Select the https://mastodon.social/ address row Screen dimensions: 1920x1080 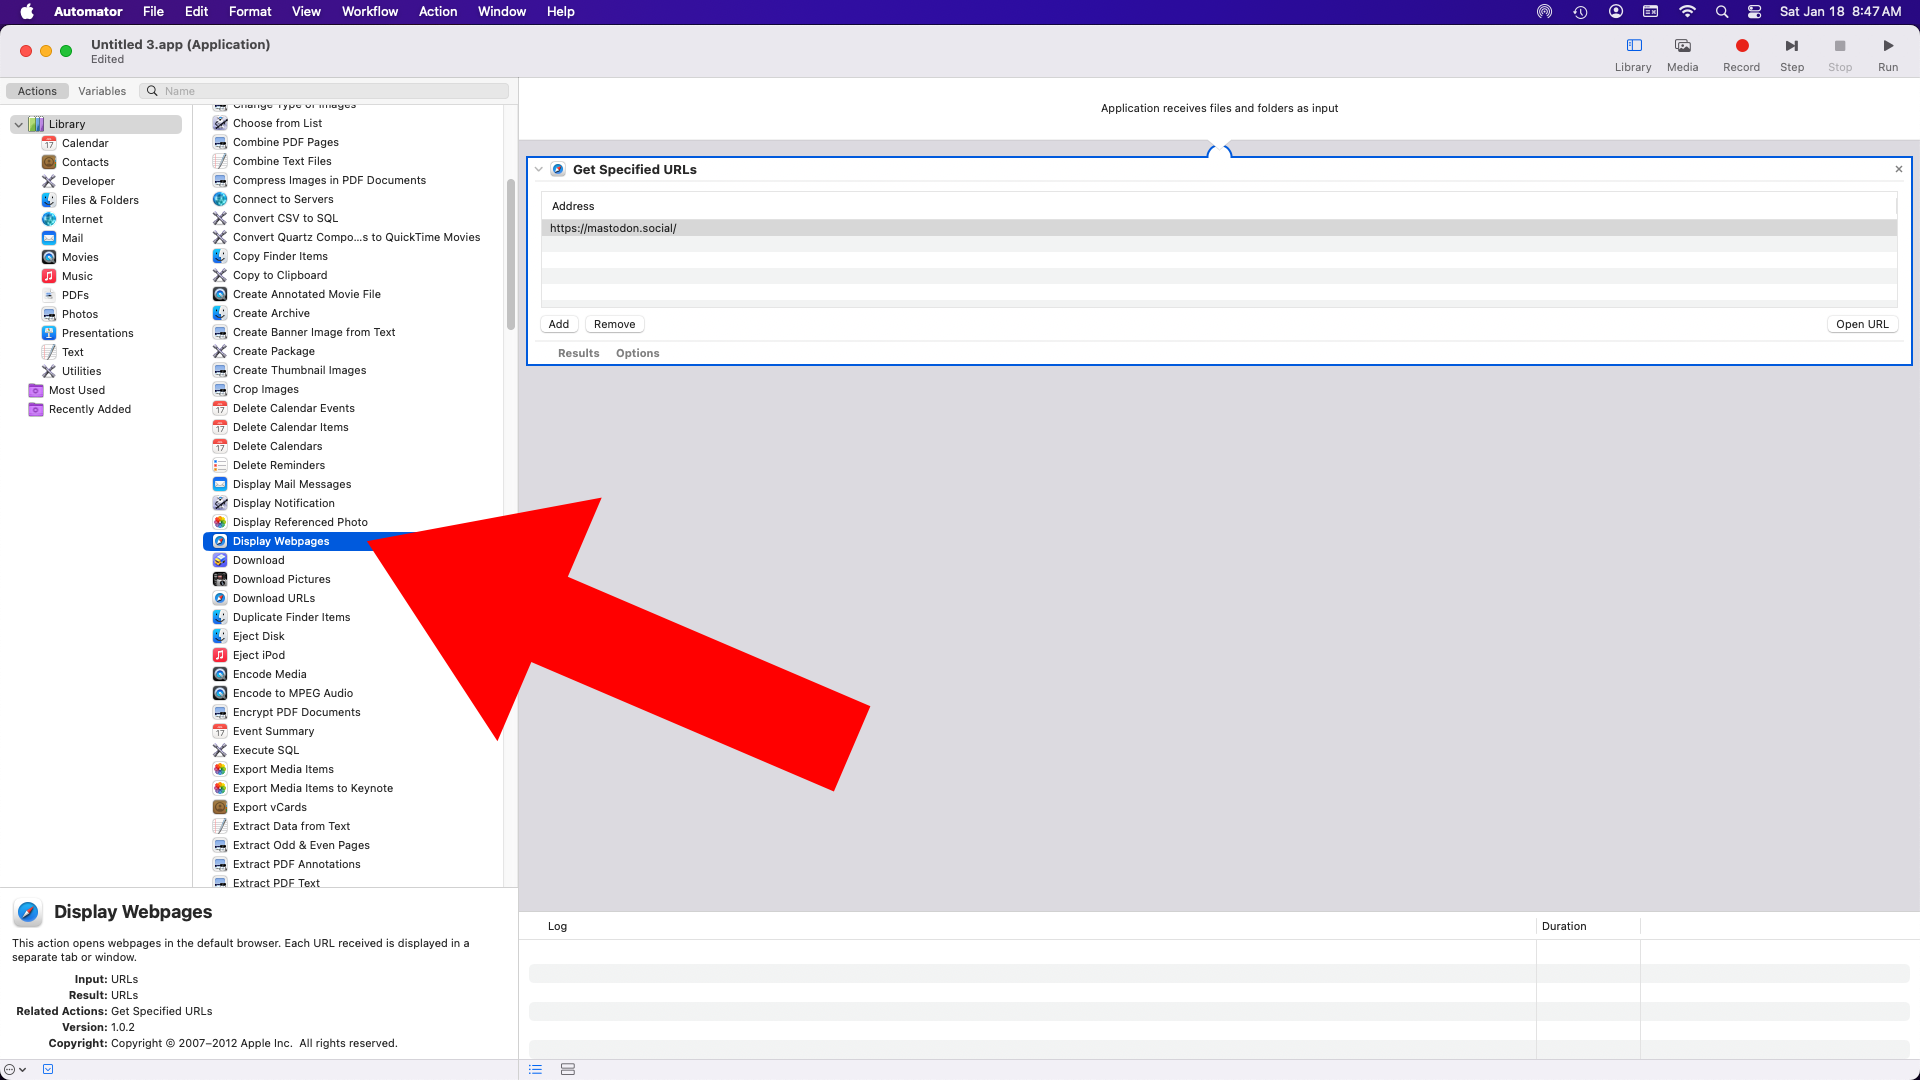coord(1219,228)
